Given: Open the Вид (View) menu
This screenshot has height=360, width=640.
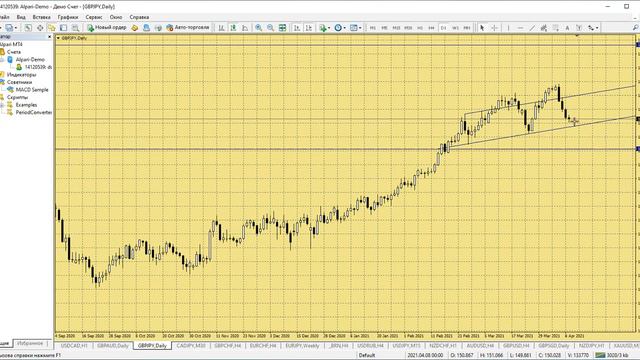Looking at the screenshot, I should [21, 17].
